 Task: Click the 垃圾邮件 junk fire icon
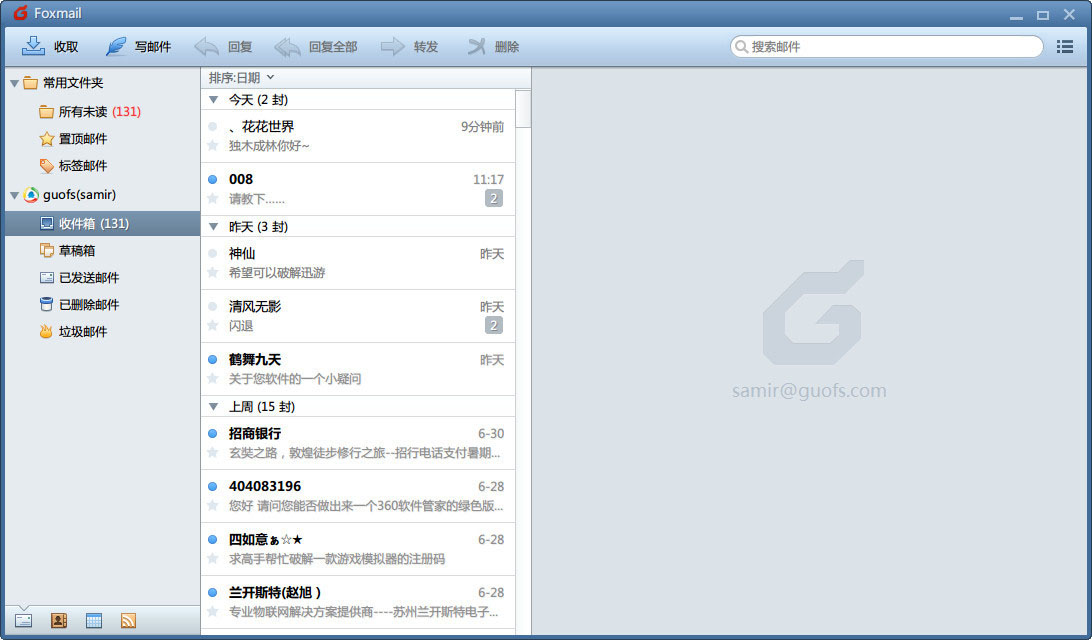tap(46, 331)
